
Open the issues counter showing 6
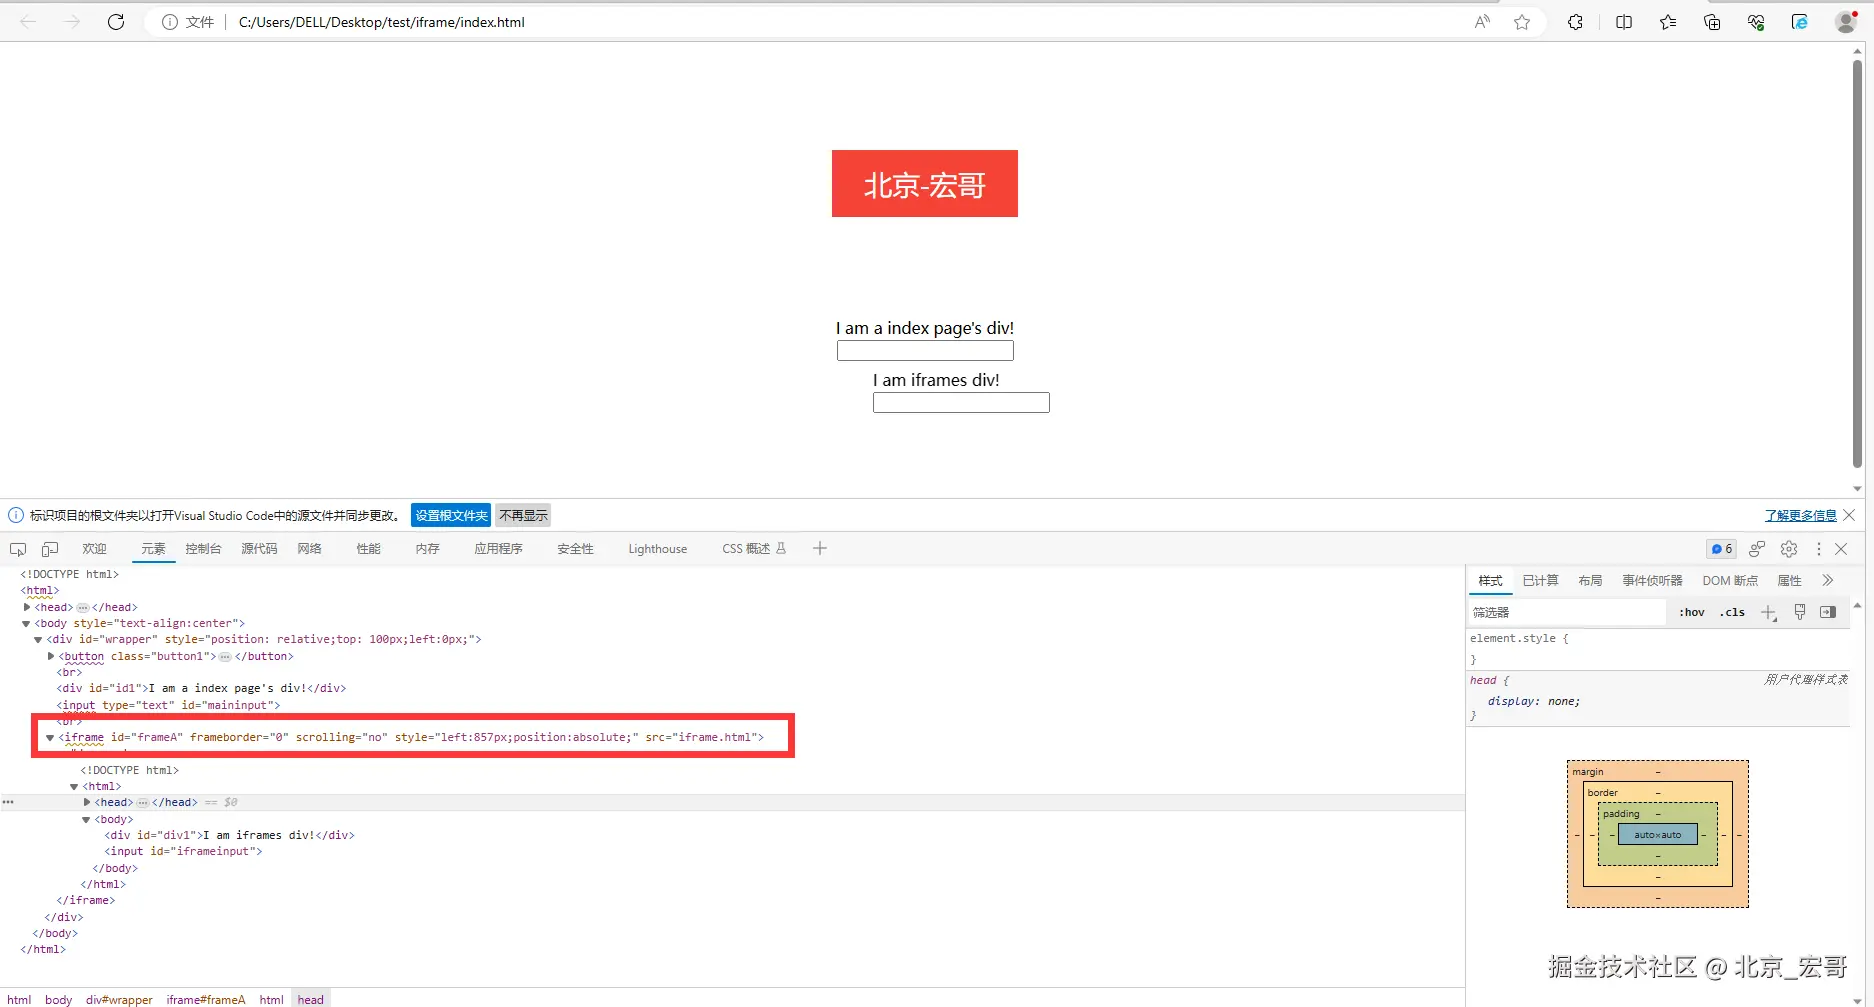click(x=1721, y=549)
